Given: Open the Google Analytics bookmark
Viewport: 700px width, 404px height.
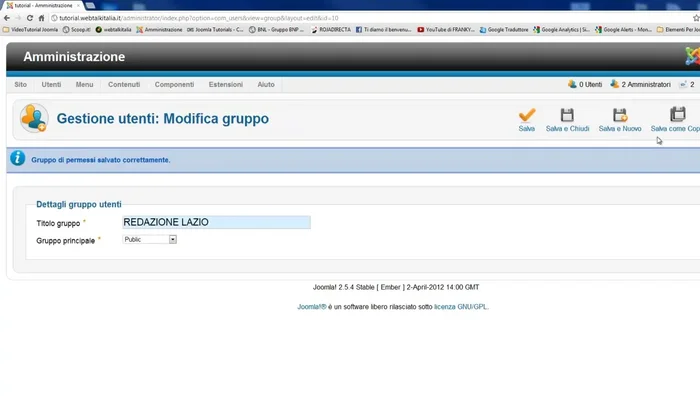Looking at the screenshot, I should point(562,29).
